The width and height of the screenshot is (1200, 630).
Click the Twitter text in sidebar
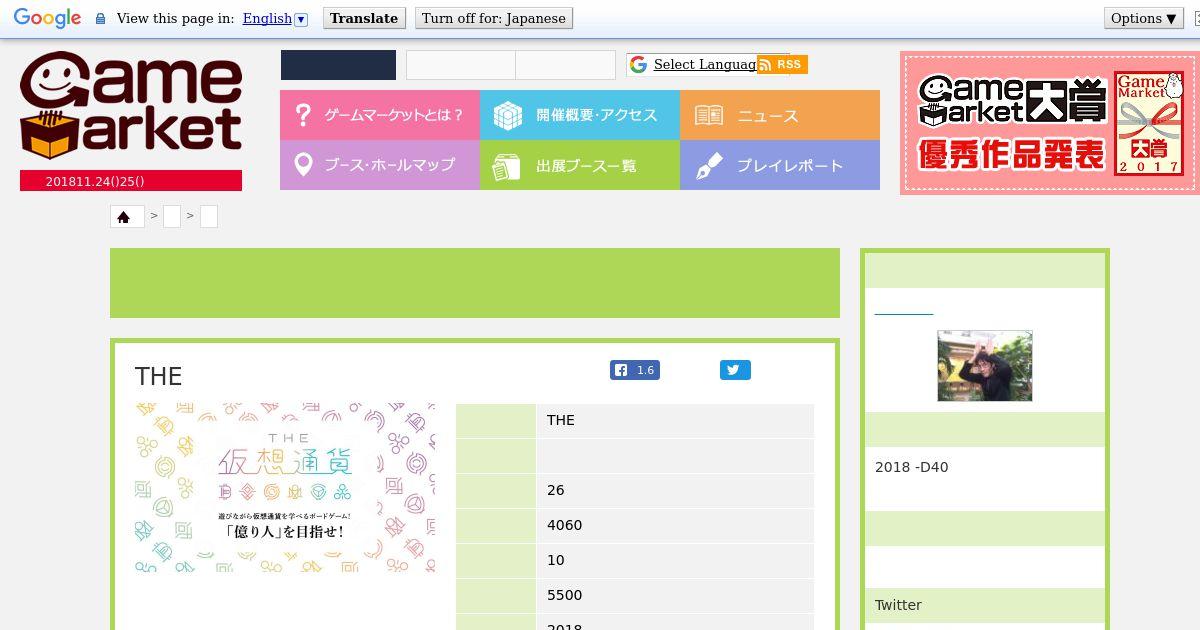click(898, 605)
